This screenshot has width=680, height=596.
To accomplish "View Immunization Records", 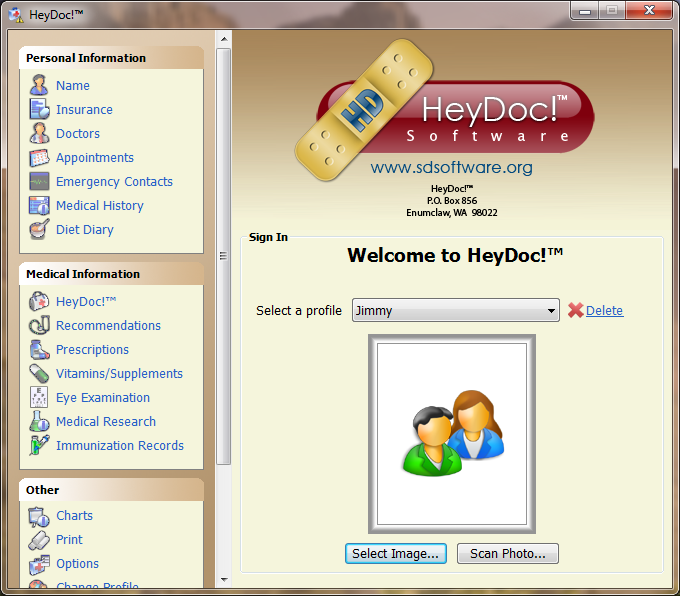I will pos(120,445).
